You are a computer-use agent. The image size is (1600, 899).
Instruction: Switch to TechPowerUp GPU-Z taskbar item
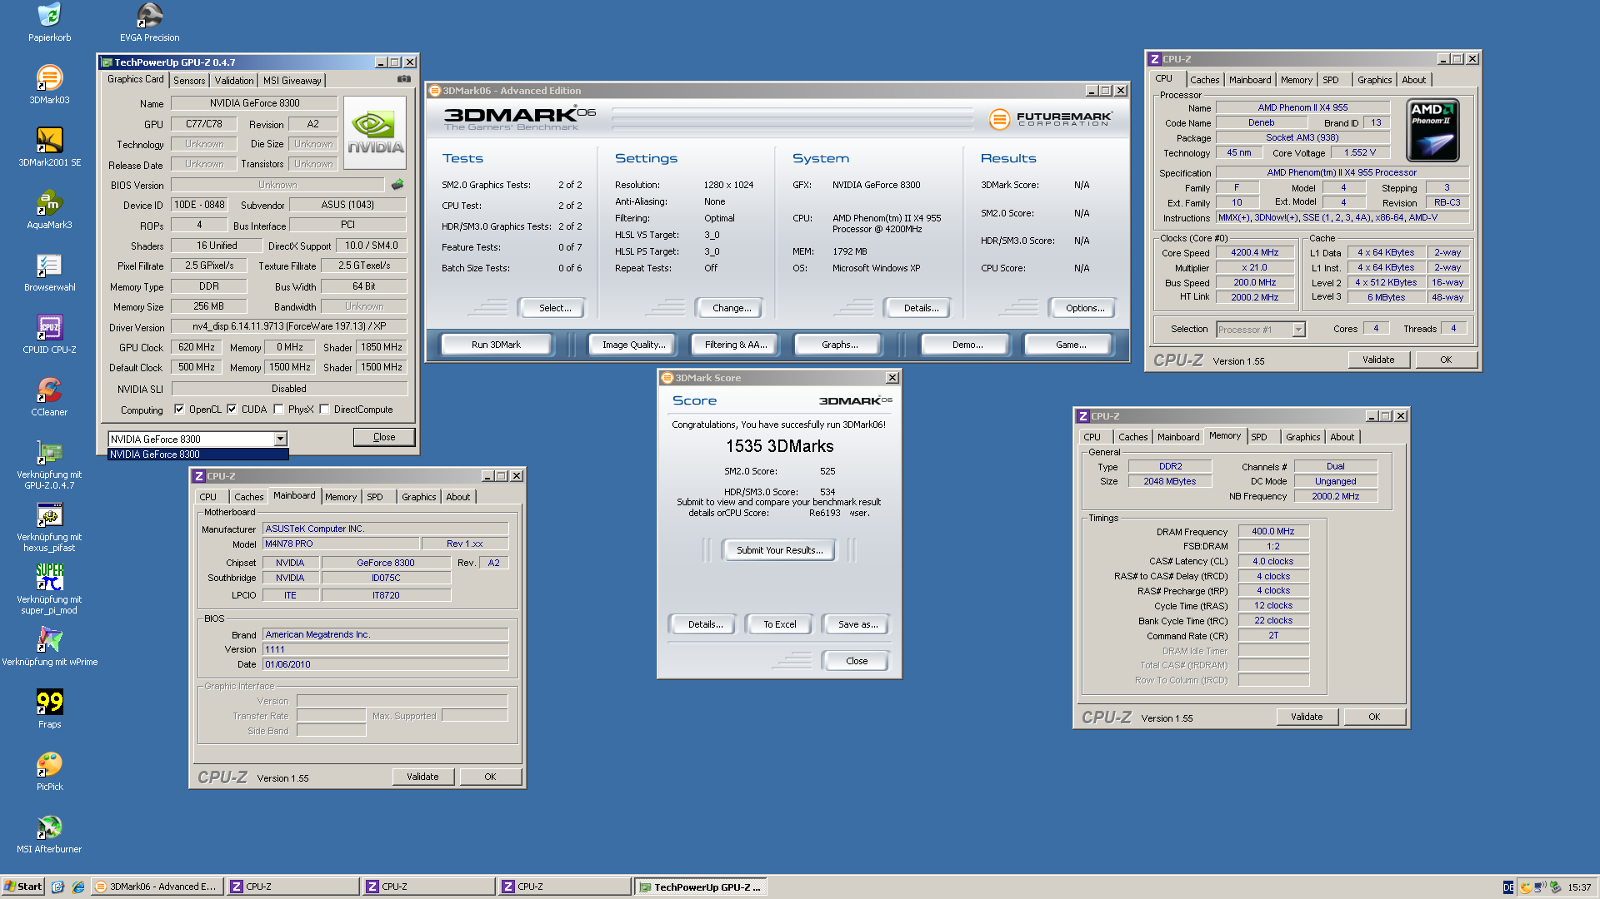[x=700, y=887]
